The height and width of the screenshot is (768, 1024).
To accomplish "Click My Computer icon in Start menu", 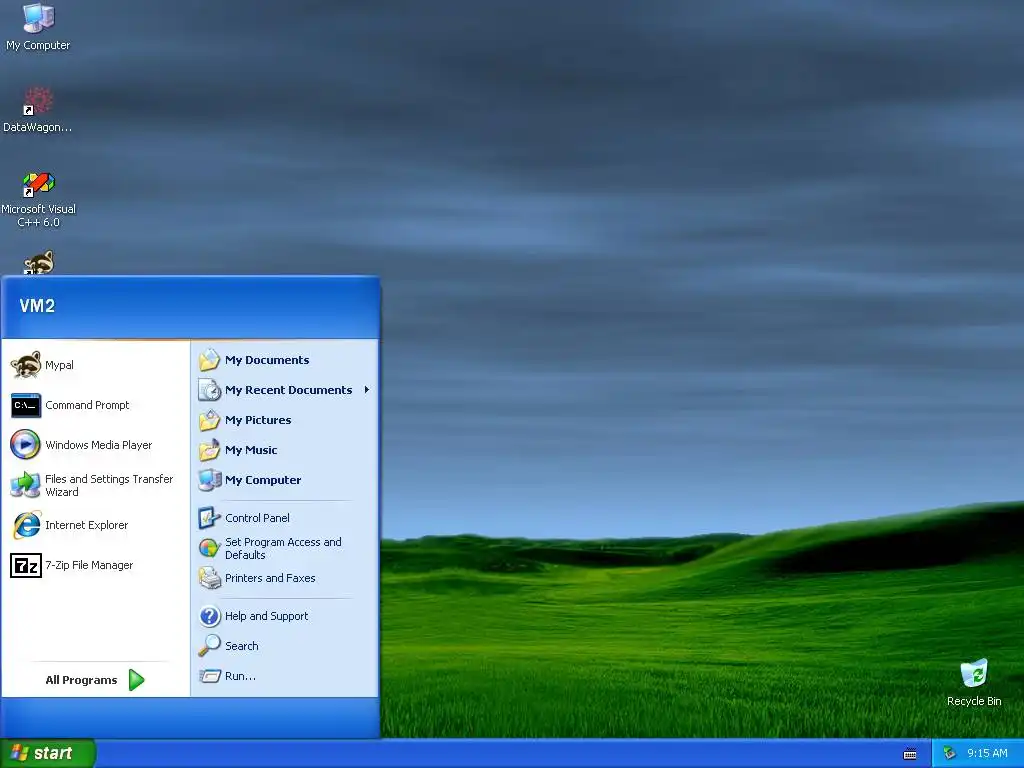I will point(210,480).
